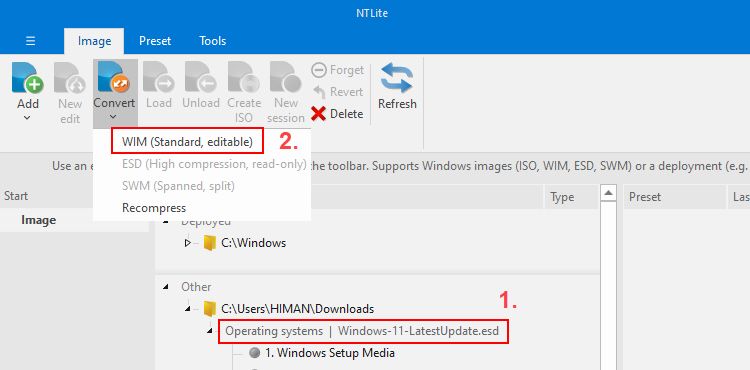Click the Convert toolbar icon

[x=113, y=77]
